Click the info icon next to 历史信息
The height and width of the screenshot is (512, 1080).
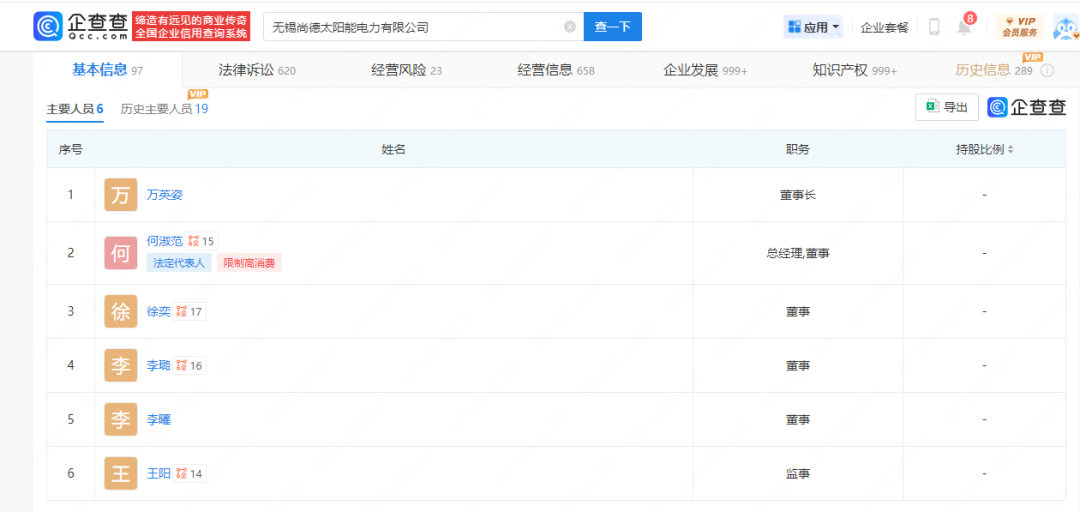coord(1047,71)
